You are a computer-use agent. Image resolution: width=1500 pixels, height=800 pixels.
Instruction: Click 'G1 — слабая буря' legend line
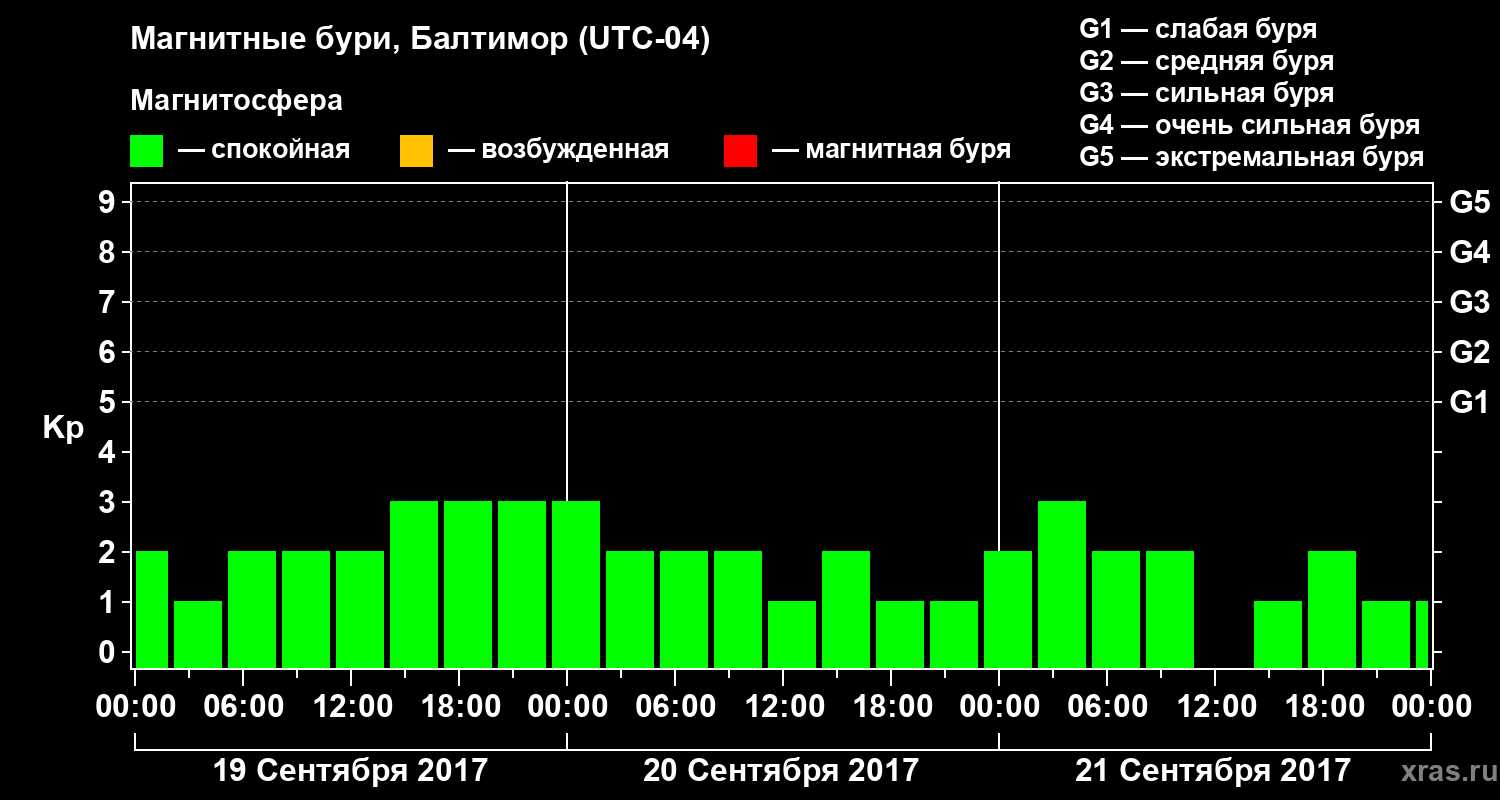[1198, 28]
